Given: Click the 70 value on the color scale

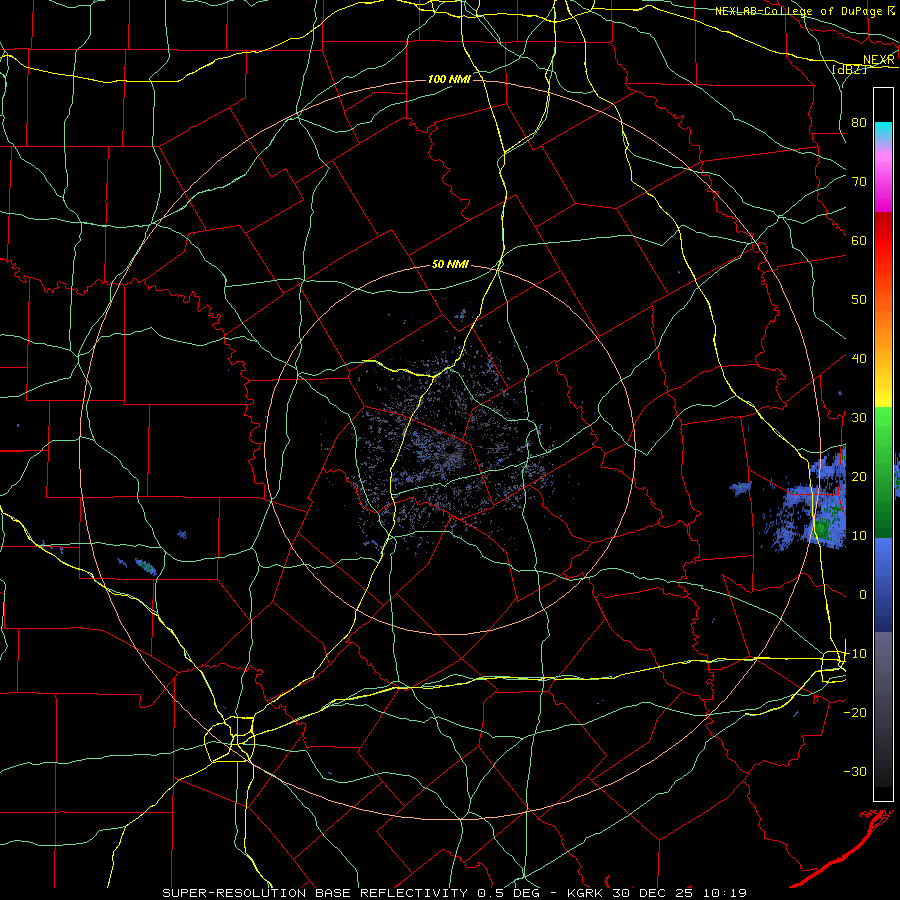Looking at the screenshot, I should [x=859, y=181].
